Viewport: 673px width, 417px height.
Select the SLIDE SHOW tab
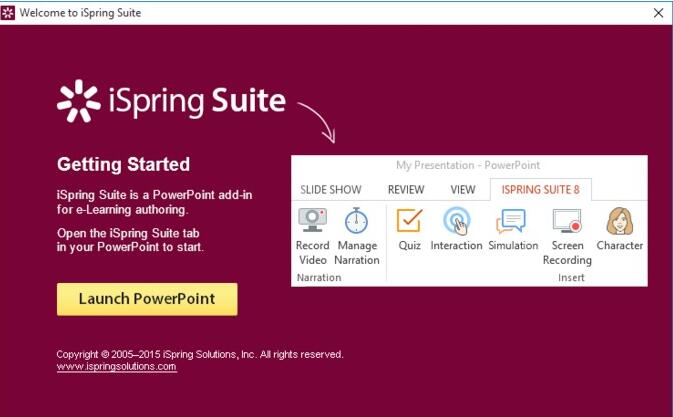coord(330,190)
